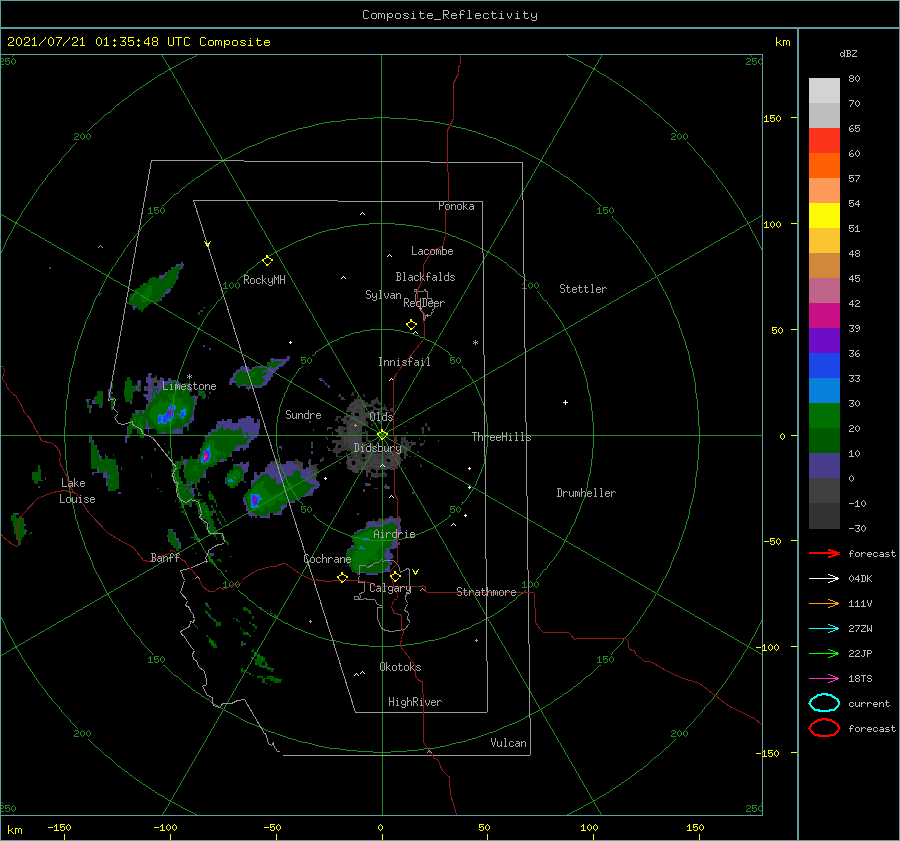Click yellow diamond marker below Cochrane

point(342,577)
